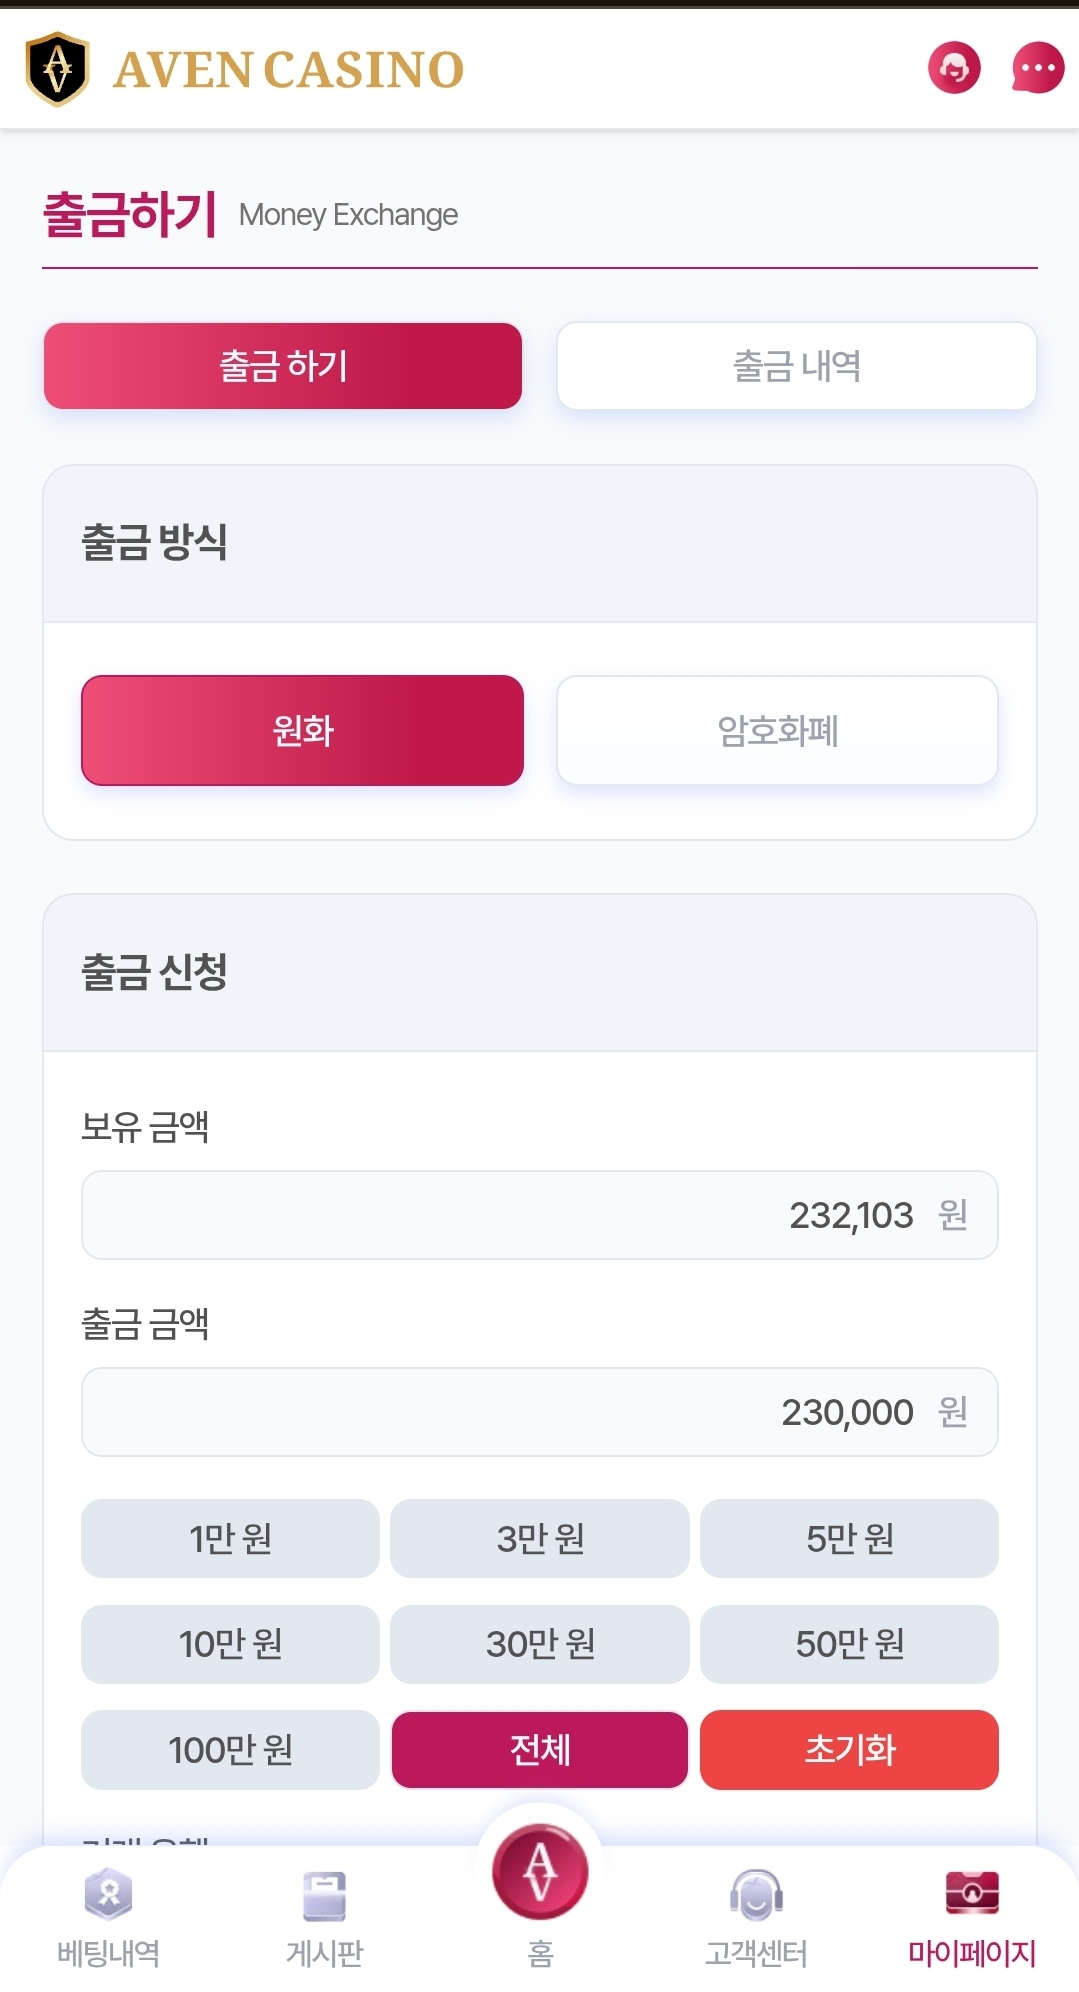Reset the amount with 초기화
1079x1992 pixels.
coord(849,1750)
